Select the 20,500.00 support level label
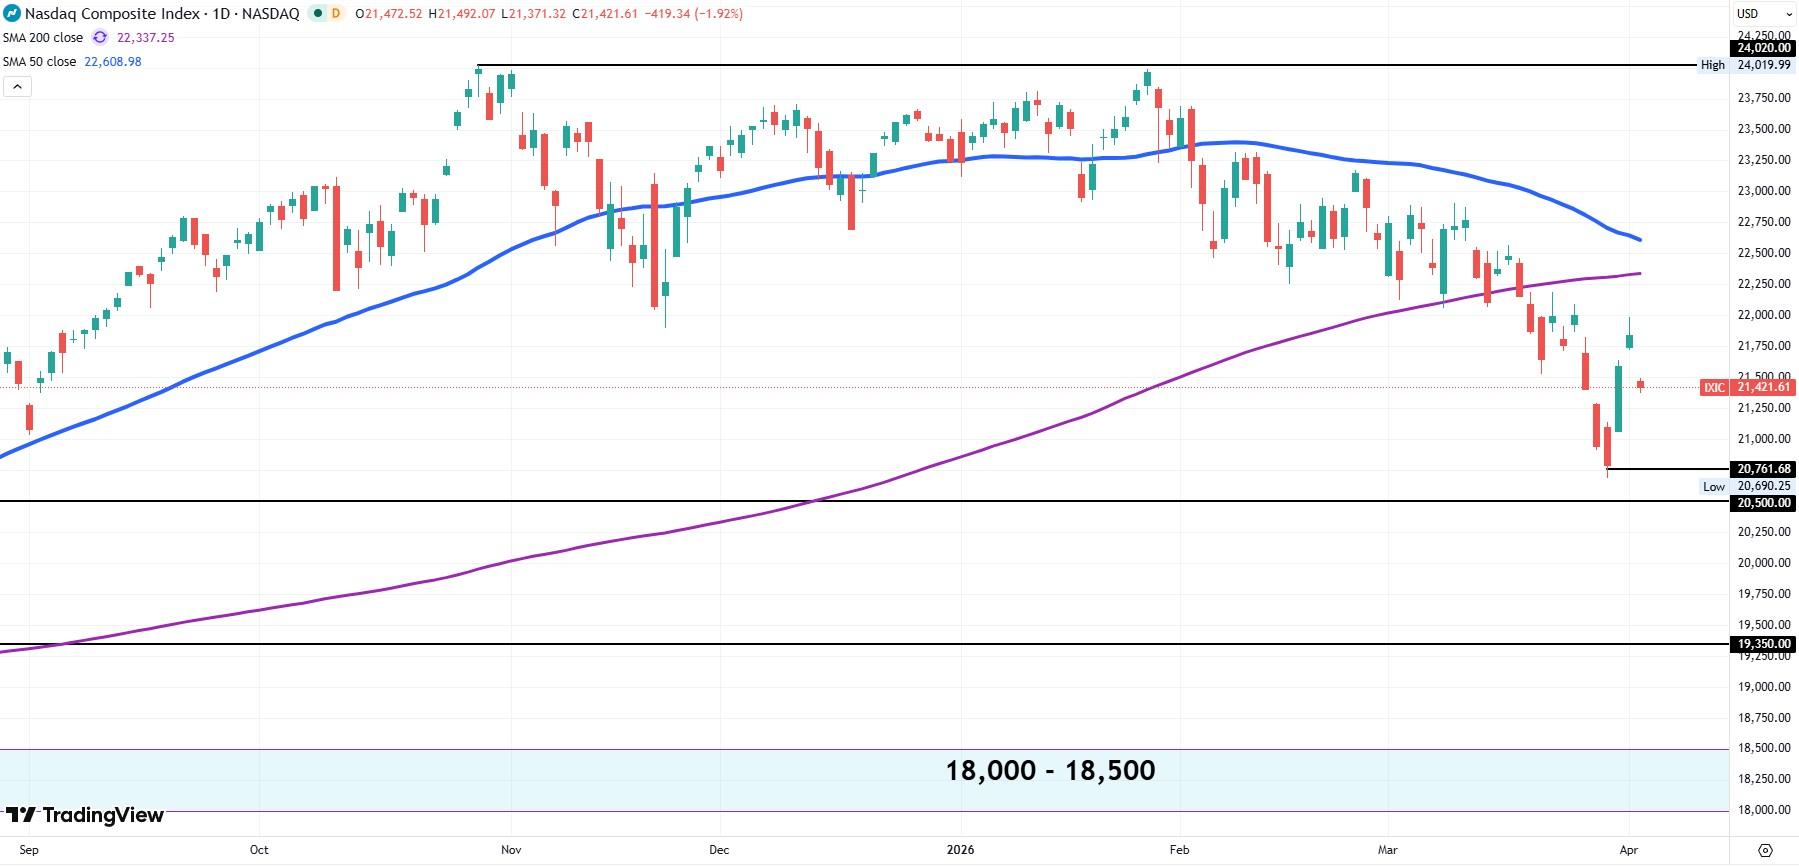 coord(1762,503)
